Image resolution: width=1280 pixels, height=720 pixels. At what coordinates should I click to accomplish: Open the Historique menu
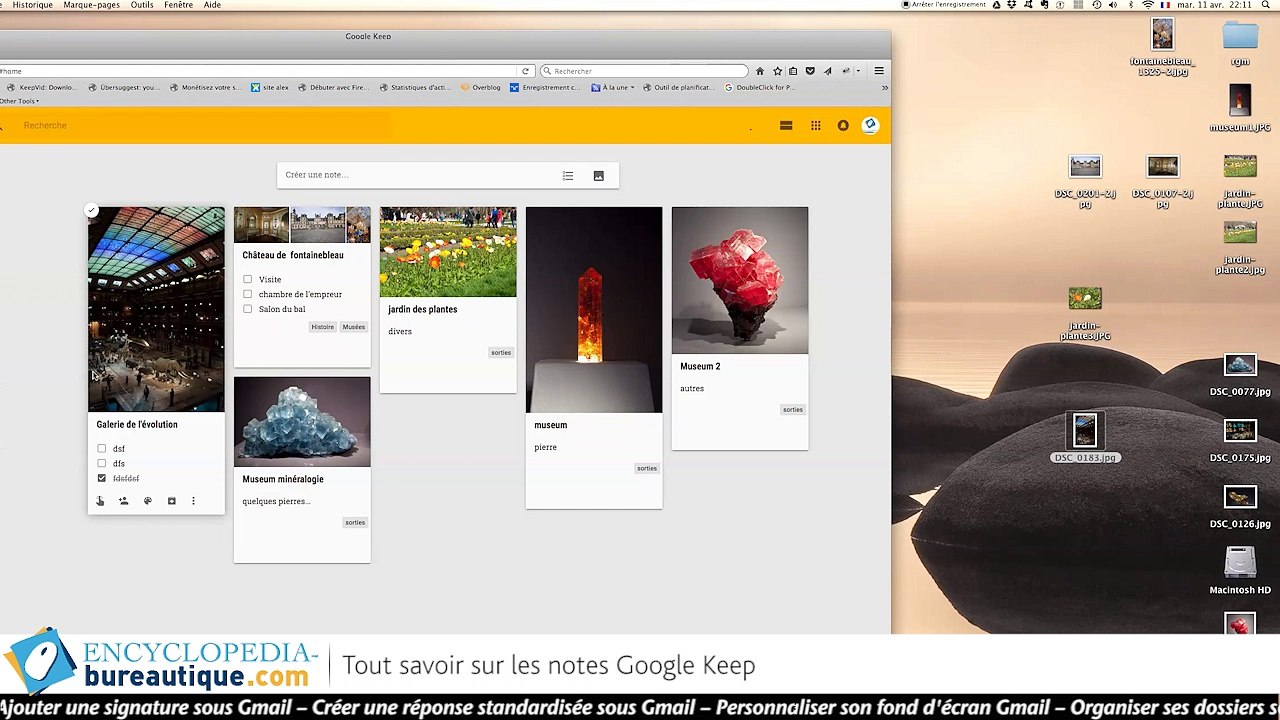32,5
